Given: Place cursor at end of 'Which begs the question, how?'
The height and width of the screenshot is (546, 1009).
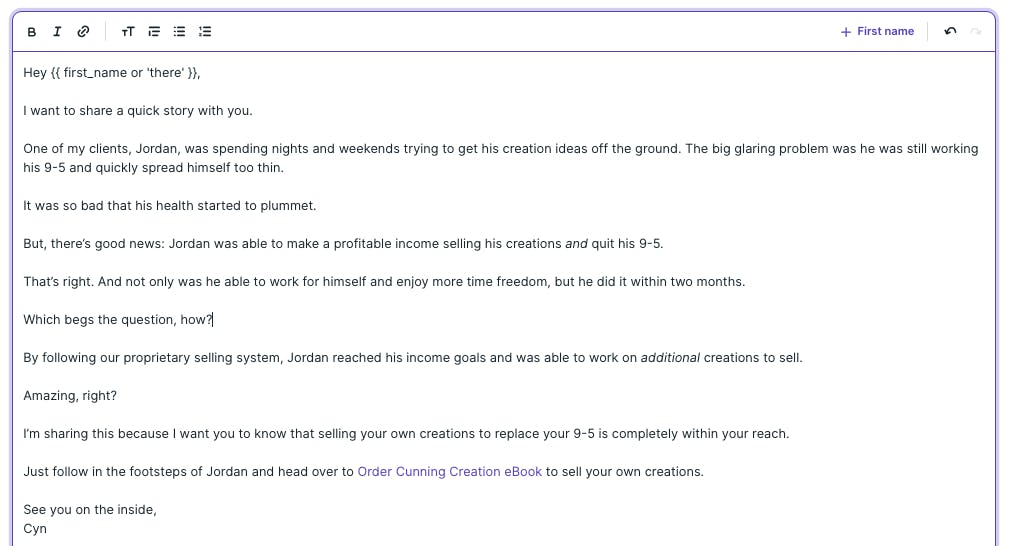Looking at the screenshot, I should point(212,320).
